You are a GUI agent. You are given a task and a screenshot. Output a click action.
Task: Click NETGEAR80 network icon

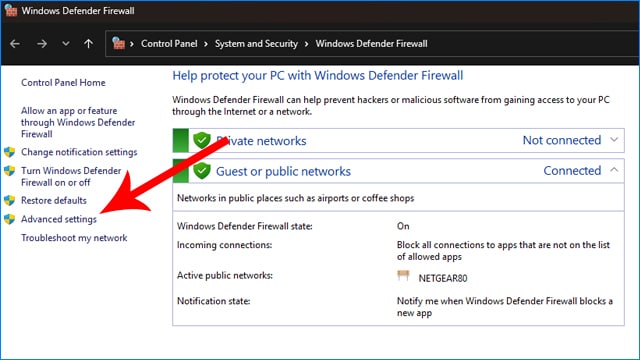pos(403,276)
